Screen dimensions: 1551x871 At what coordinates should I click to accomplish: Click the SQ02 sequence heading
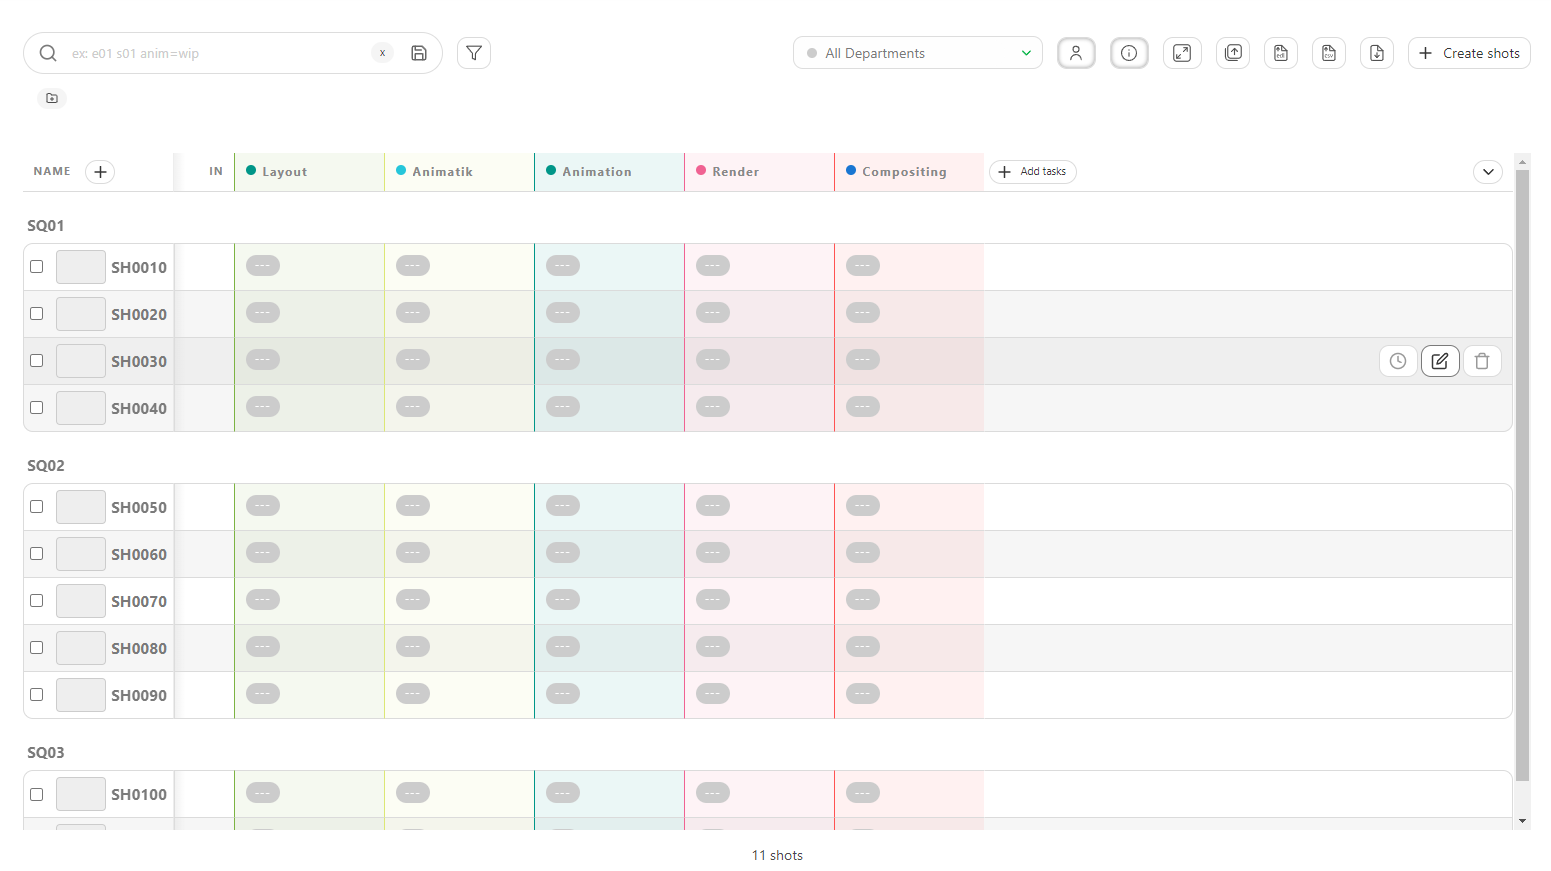click(46, 466)
